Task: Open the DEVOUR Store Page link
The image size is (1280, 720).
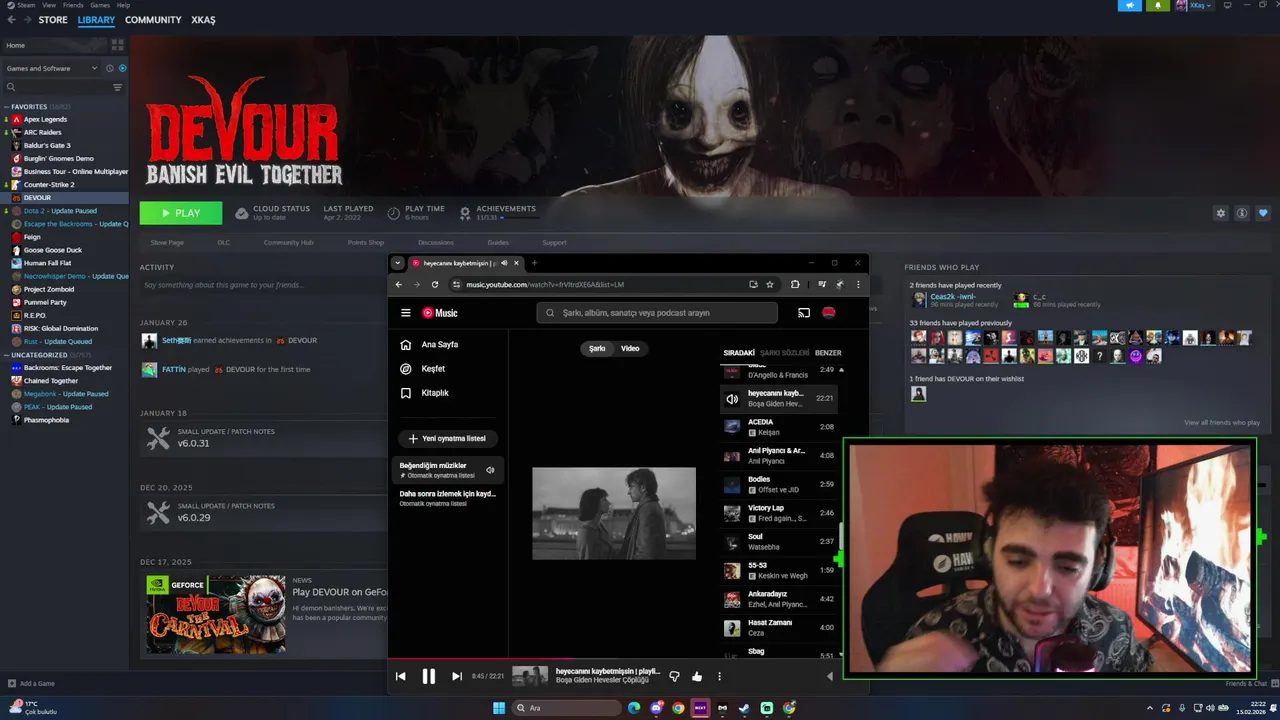Action: pyautogui.click(x=167, y=242)
